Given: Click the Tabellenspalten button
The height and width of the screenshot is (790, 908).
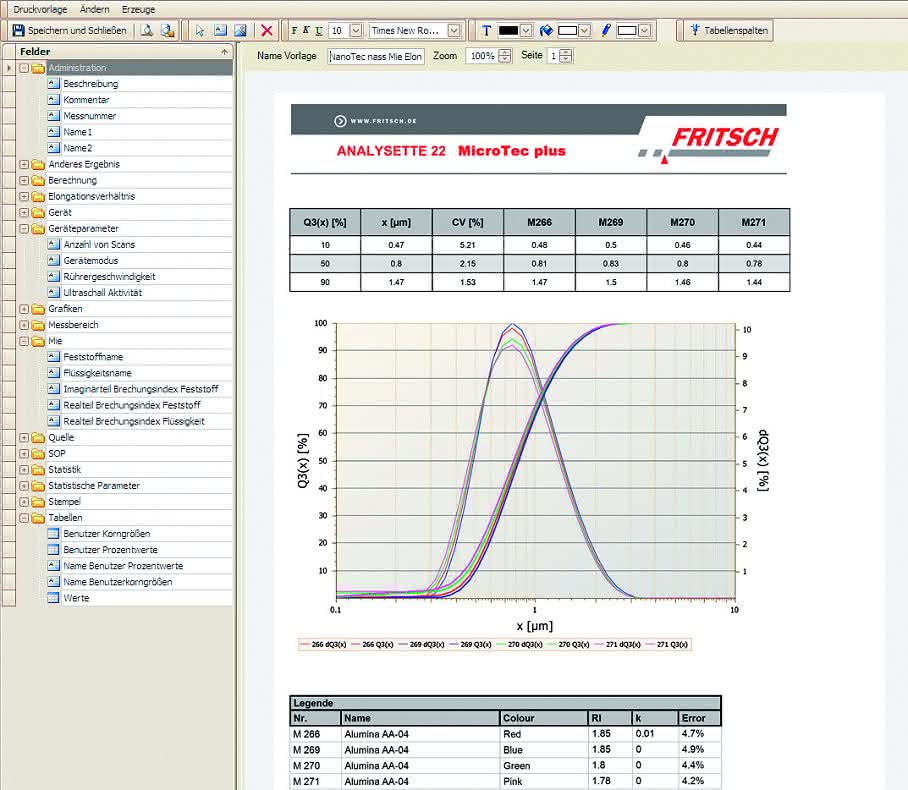Looking at the screenshot, I should point(728,30).
